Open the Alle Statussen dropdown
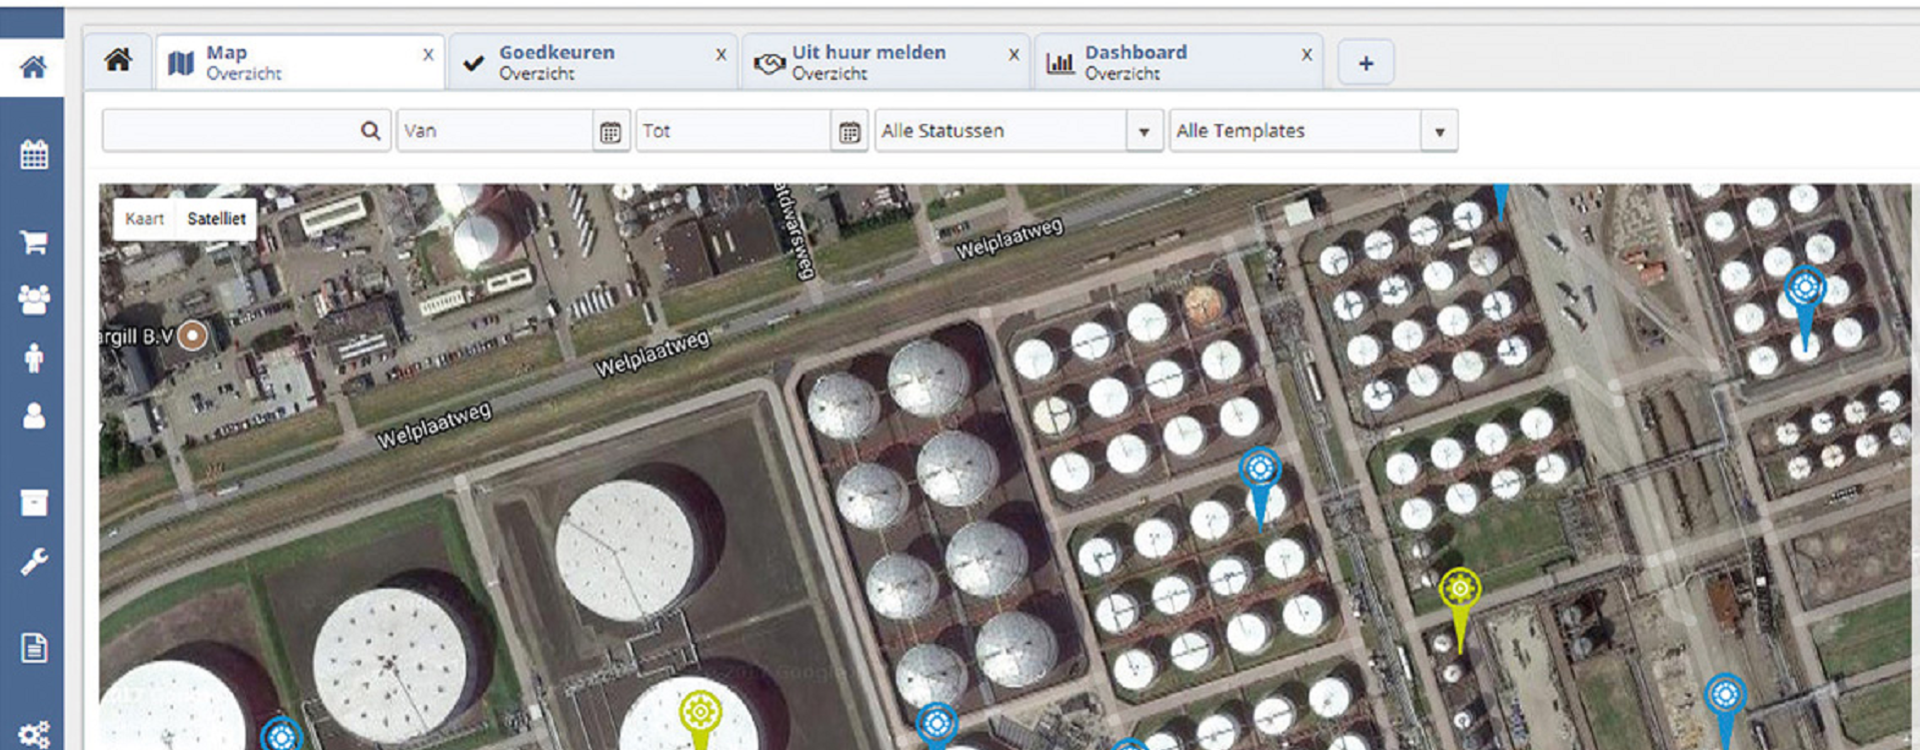Image resolution: width=1920 pixels, height=750 pixels. click(1018, 131)
